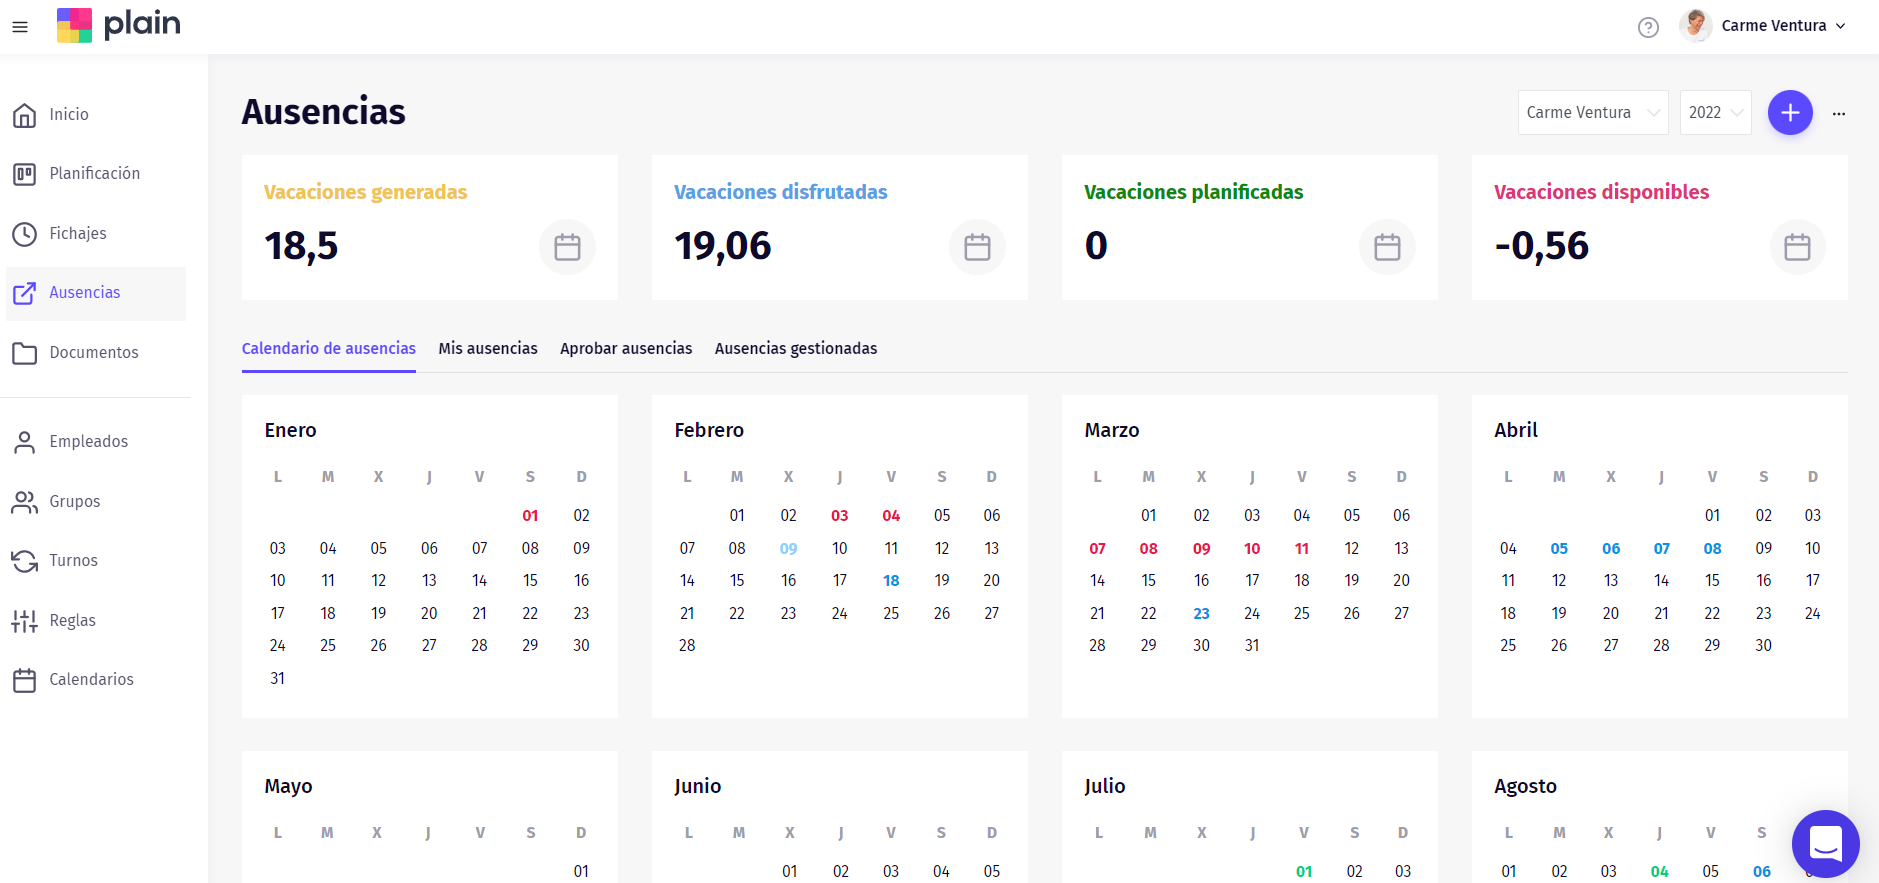
Task: Click the Vacaciones disfrutadas value 19,06
Action: point(723,246)
